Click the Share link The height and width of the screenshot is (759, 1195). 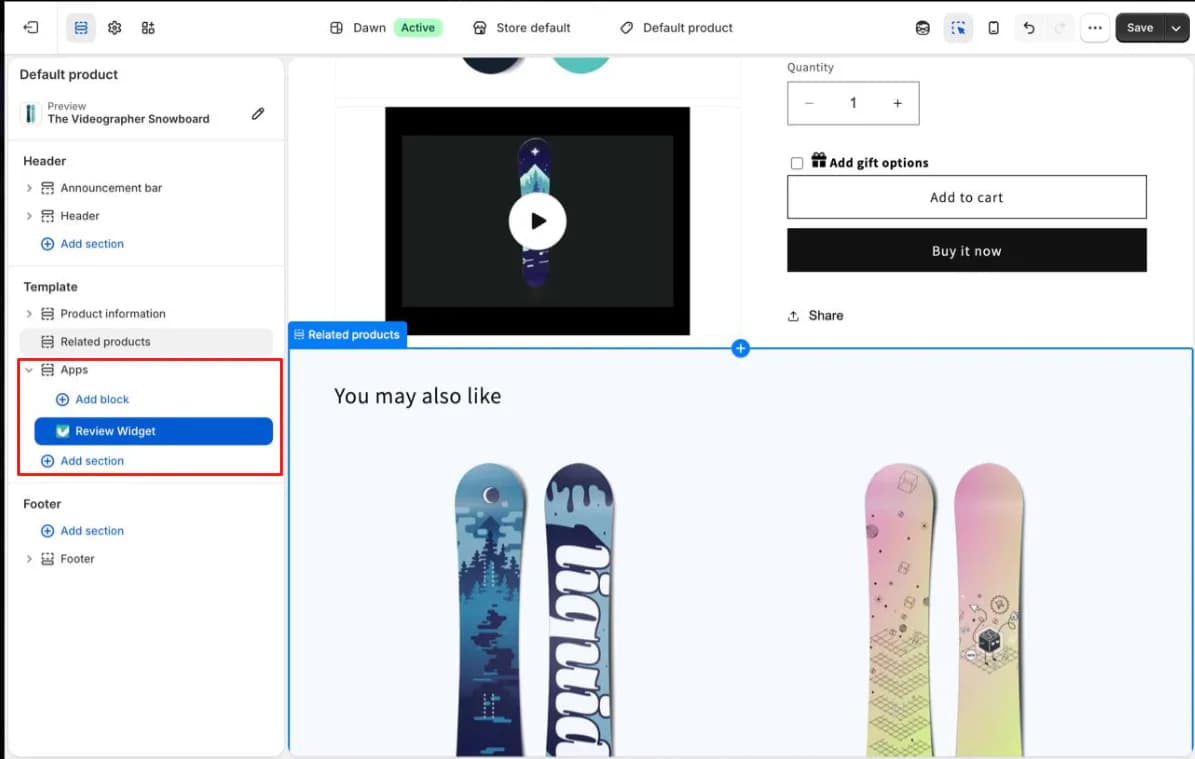pyautogui.click(x=815, y=315)
